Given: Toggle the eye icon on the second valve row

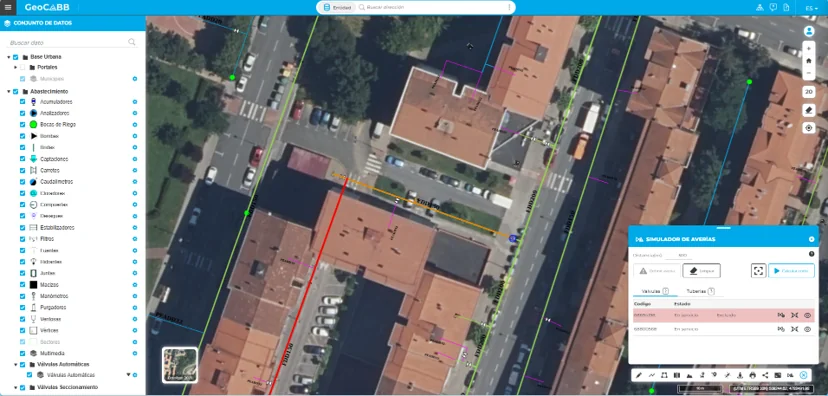Looking at the screenshot, I should 807,329.
